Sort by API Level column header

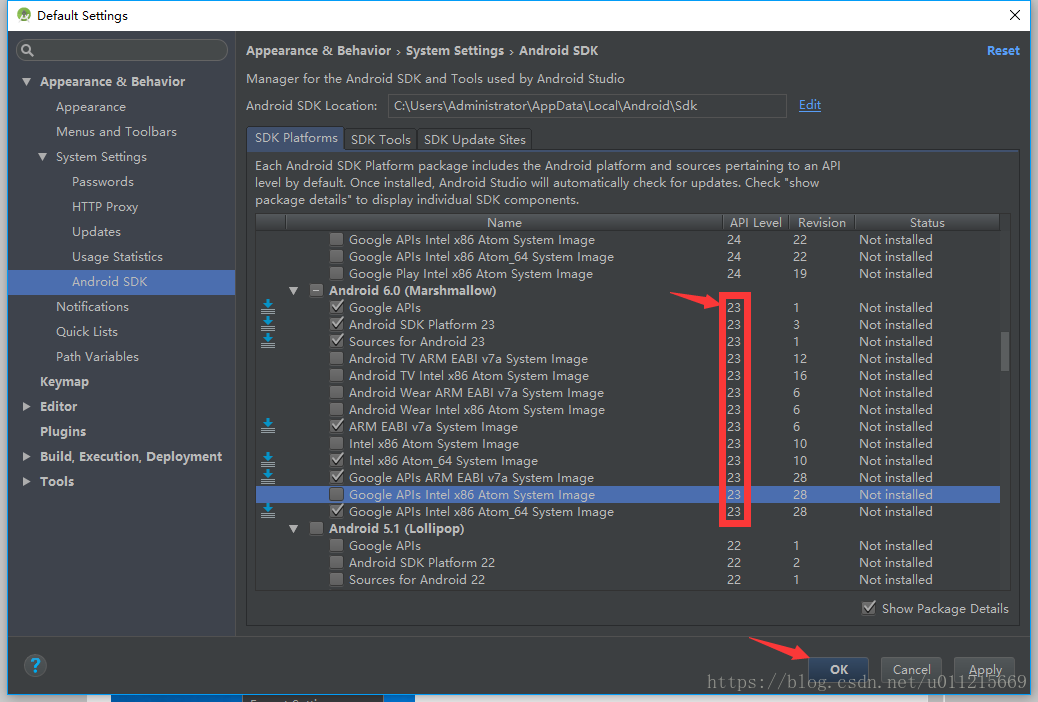[x=755, y=223]
